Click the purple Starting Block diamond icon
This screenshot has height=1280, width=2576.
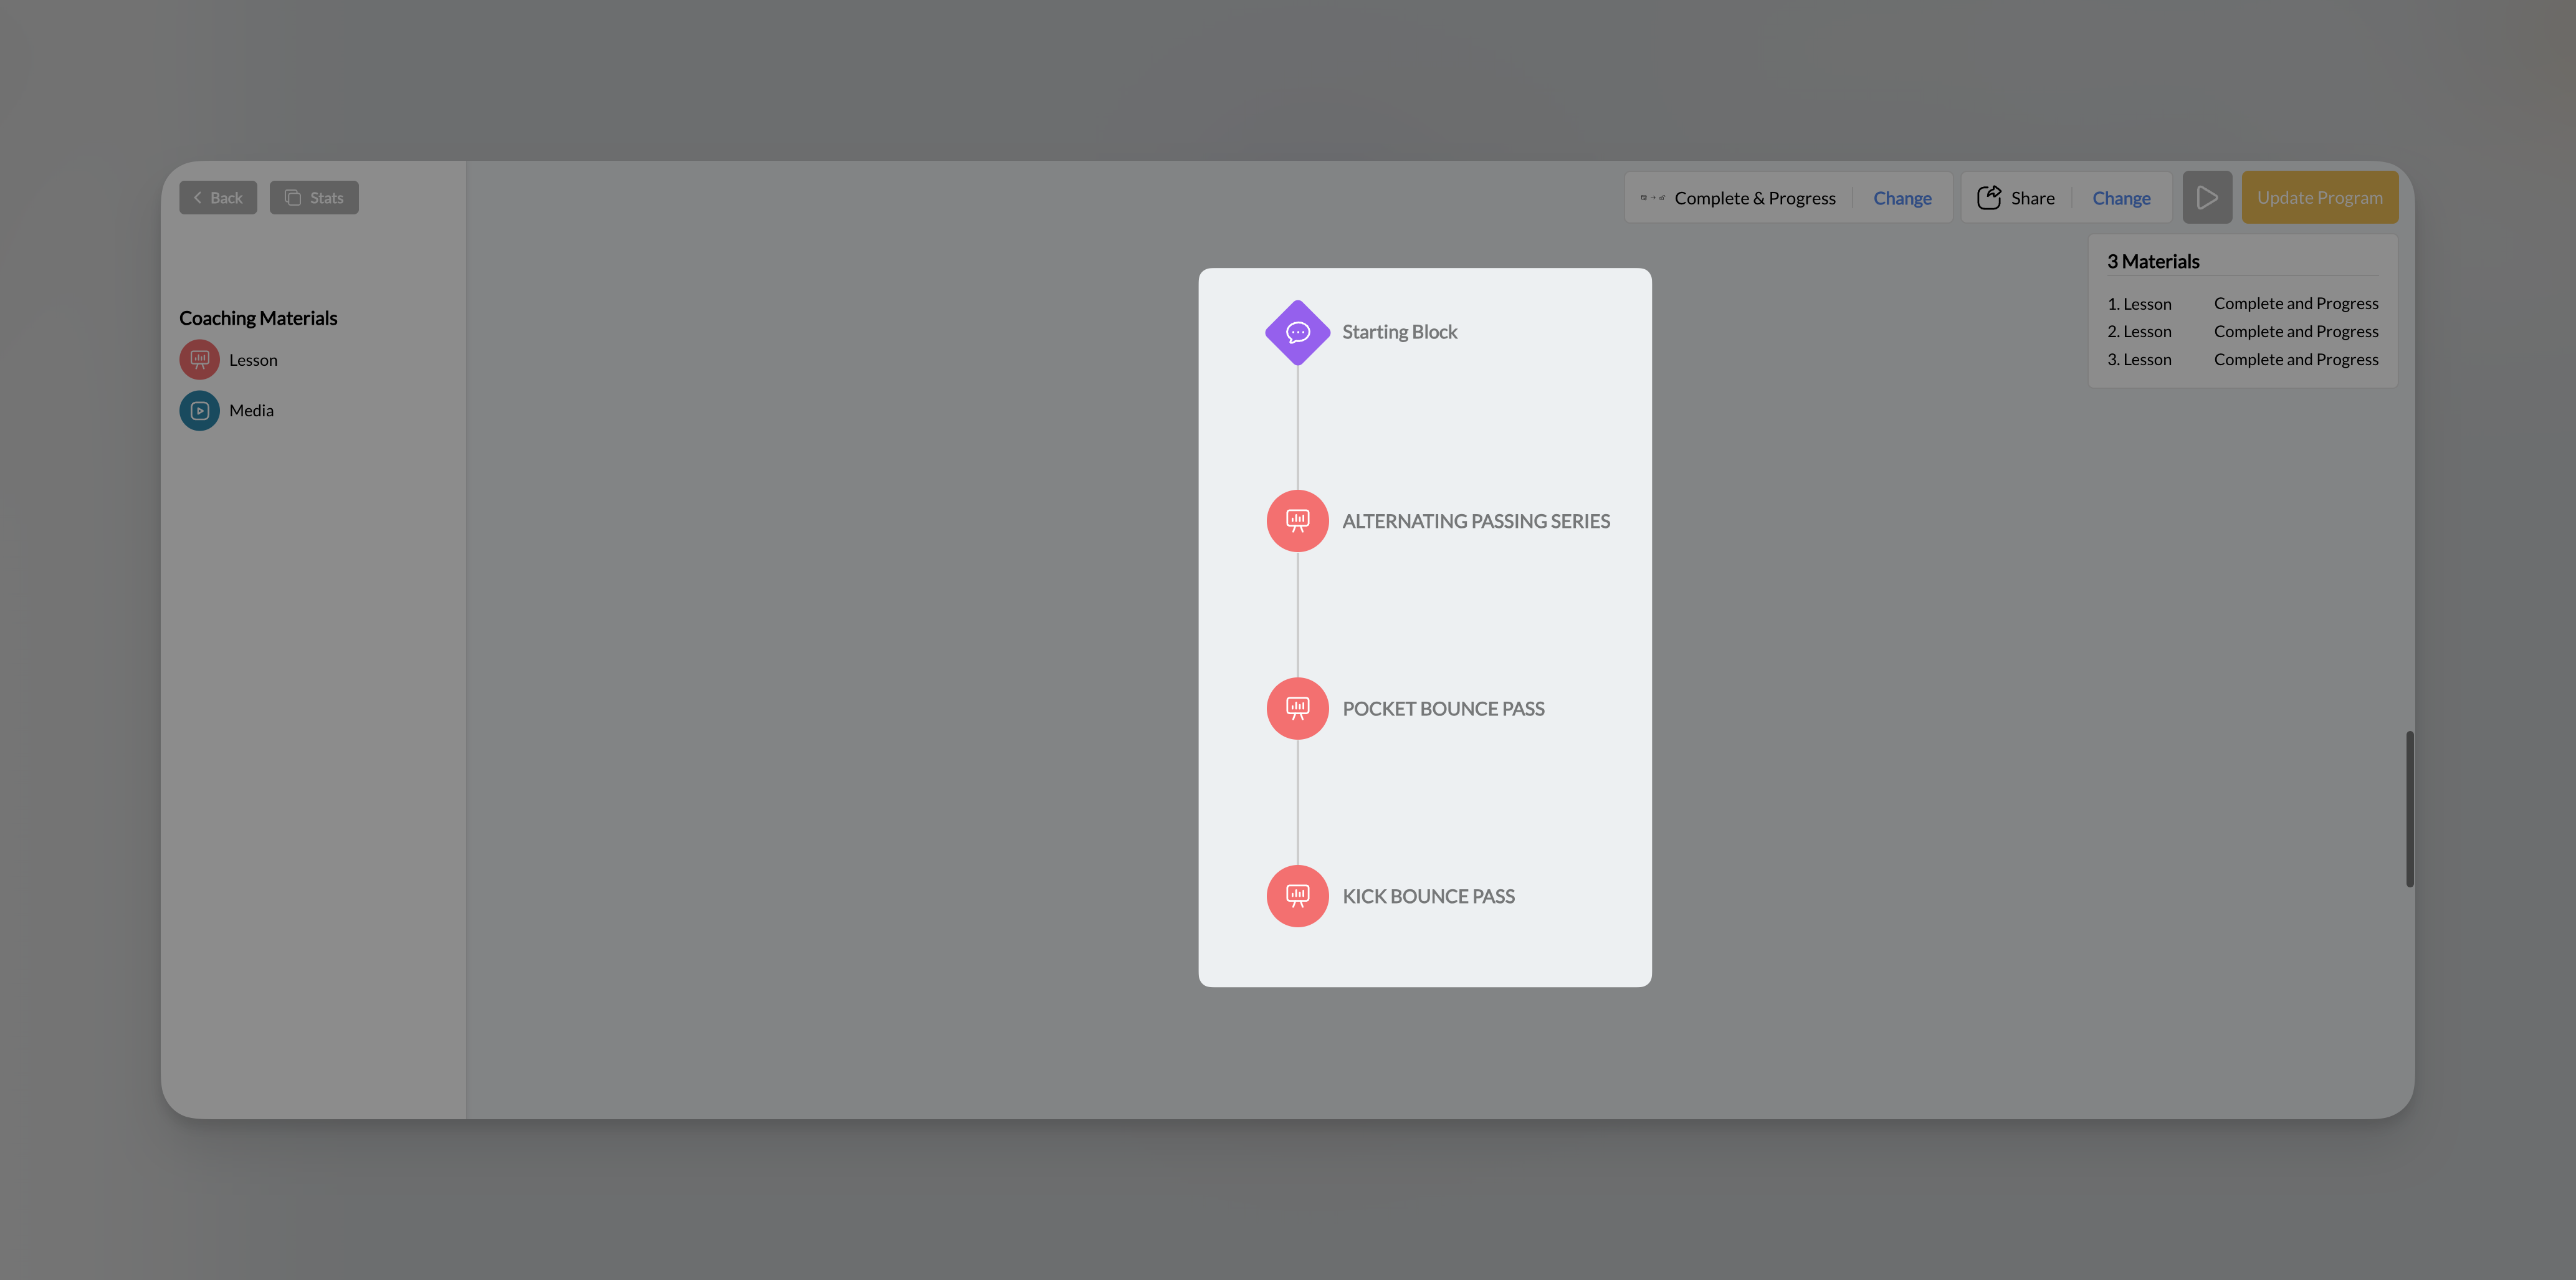(x=1297, y=331)
